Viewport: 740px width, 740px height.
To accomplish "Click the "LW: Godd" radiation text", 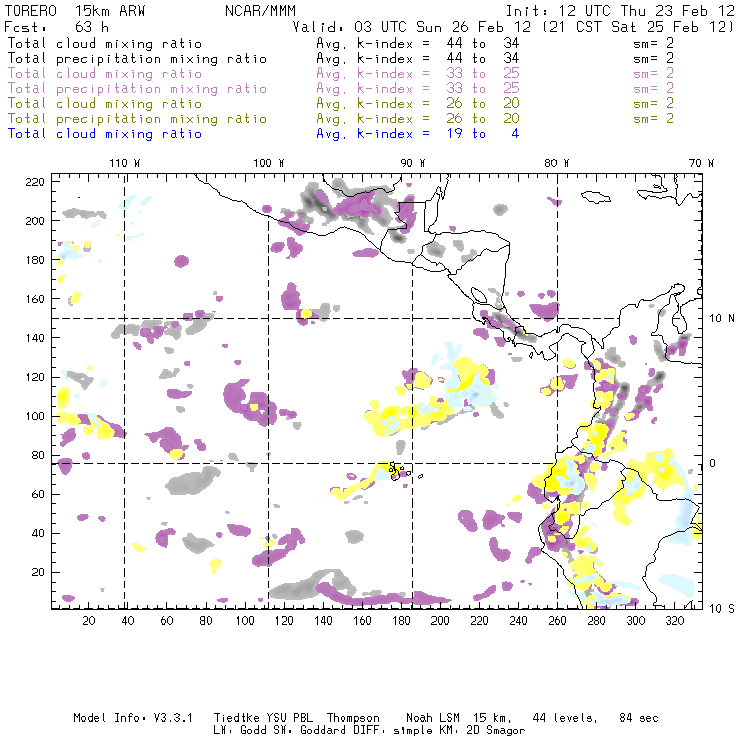I will [240, 731].
